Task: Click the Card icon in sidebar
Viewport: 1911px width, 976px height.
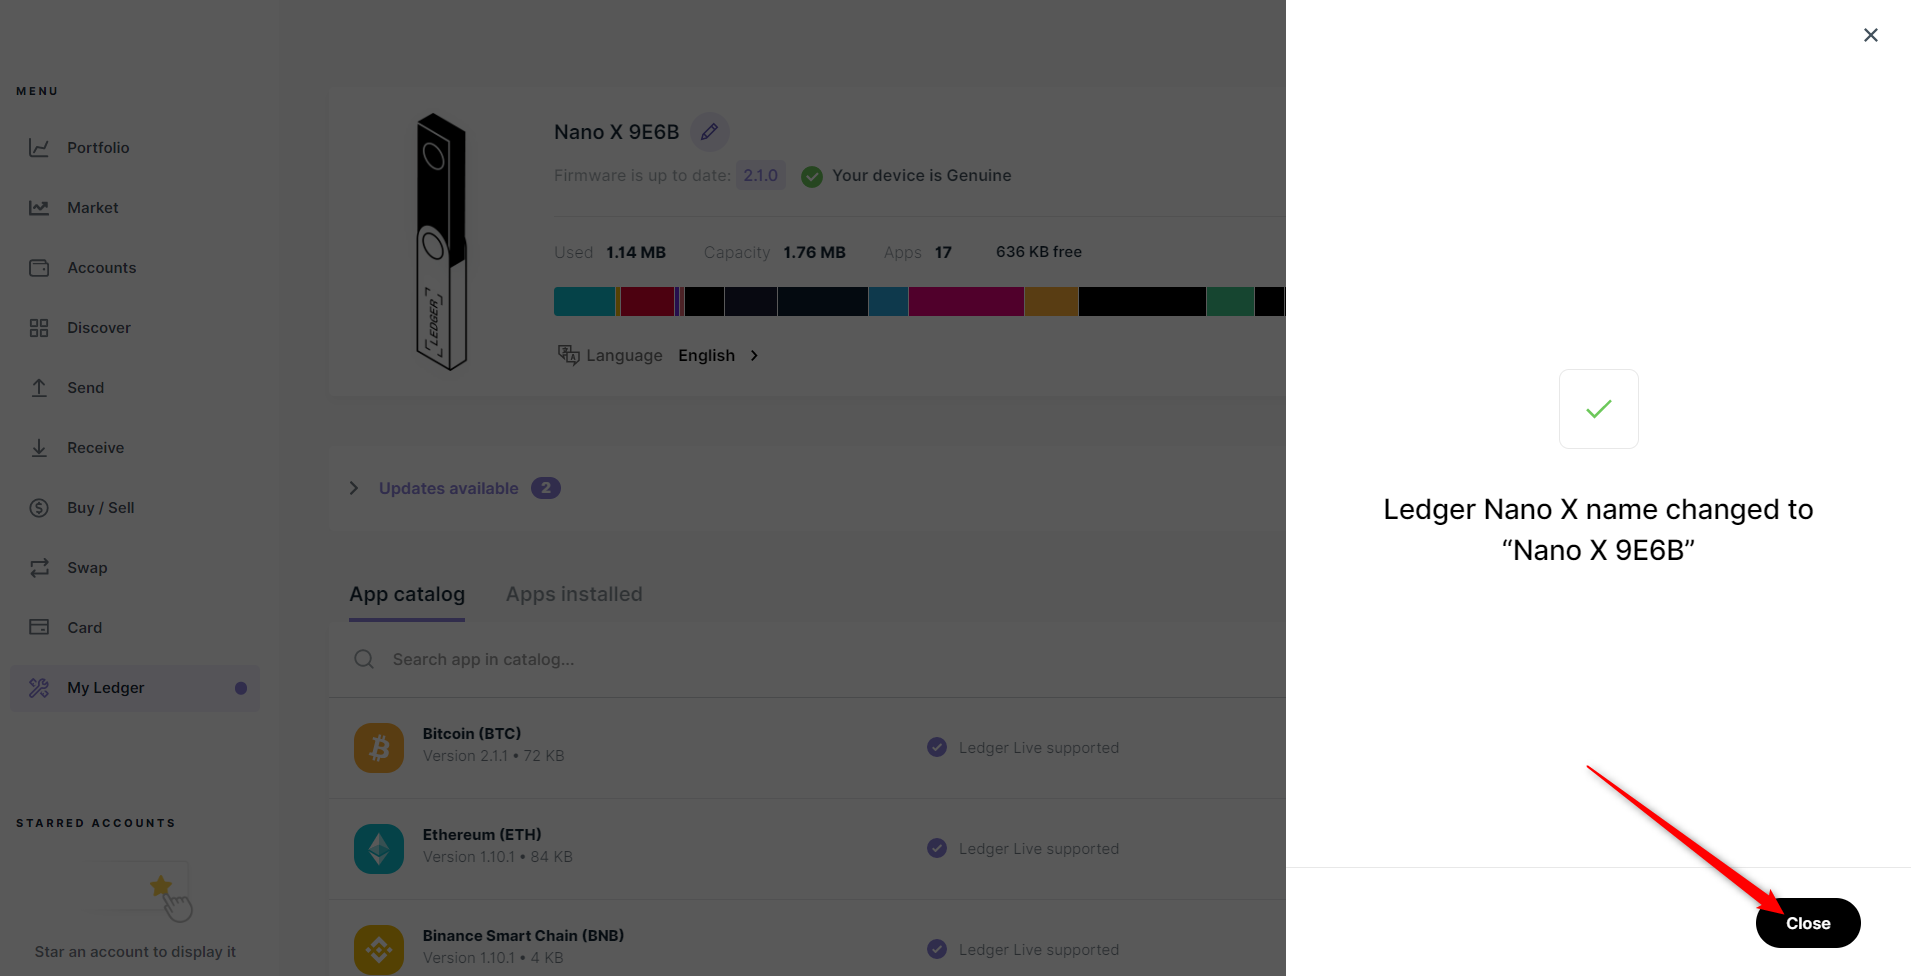Action: click(39, 627)
